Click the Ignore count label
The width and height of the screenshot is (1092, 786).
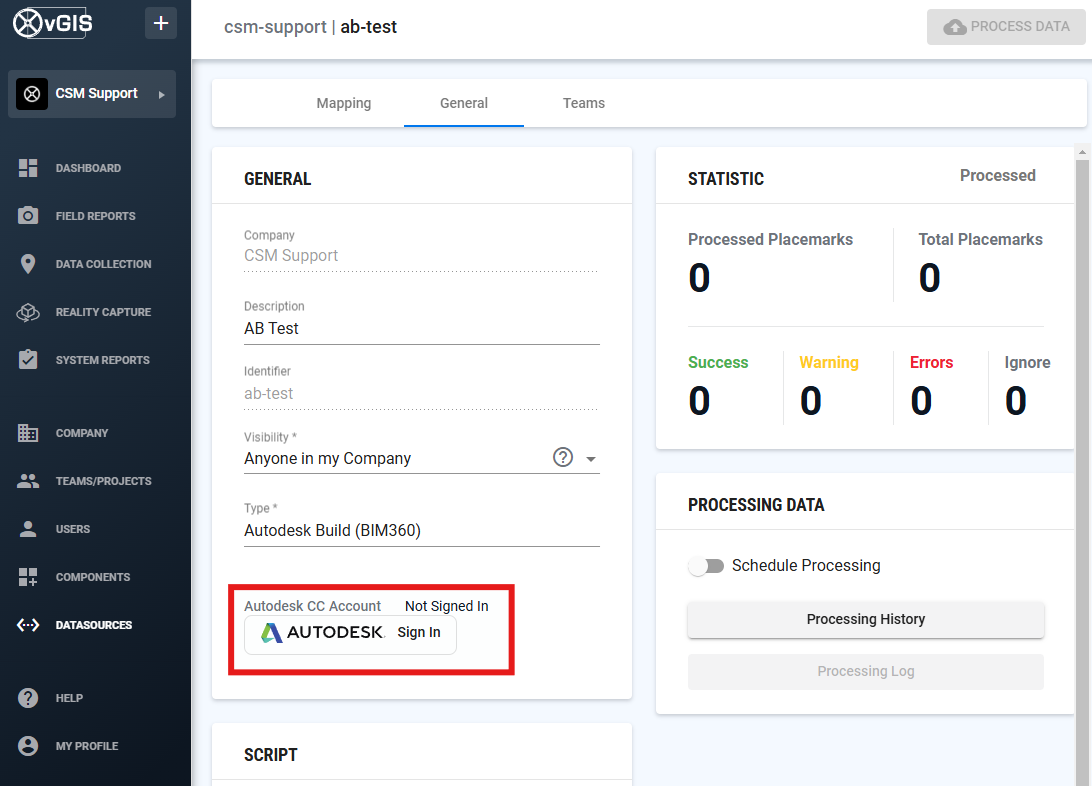(1027, 363)
